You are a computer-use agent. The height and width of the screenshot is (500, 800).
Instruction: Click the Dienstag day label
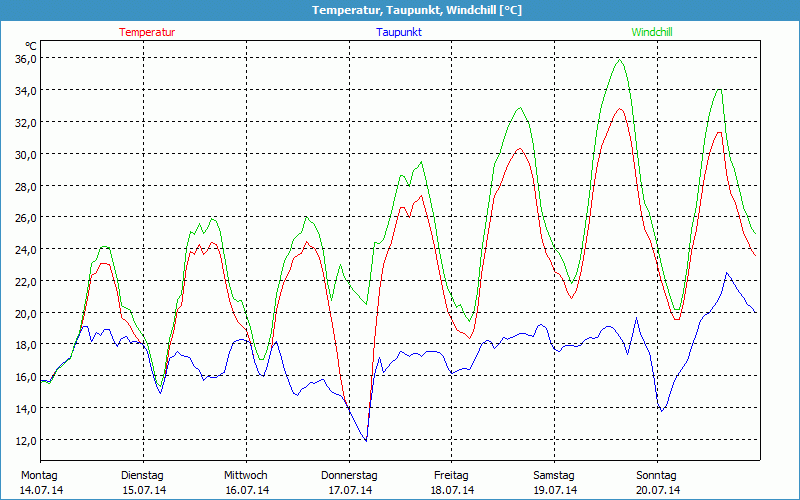[x=142, y=476]
